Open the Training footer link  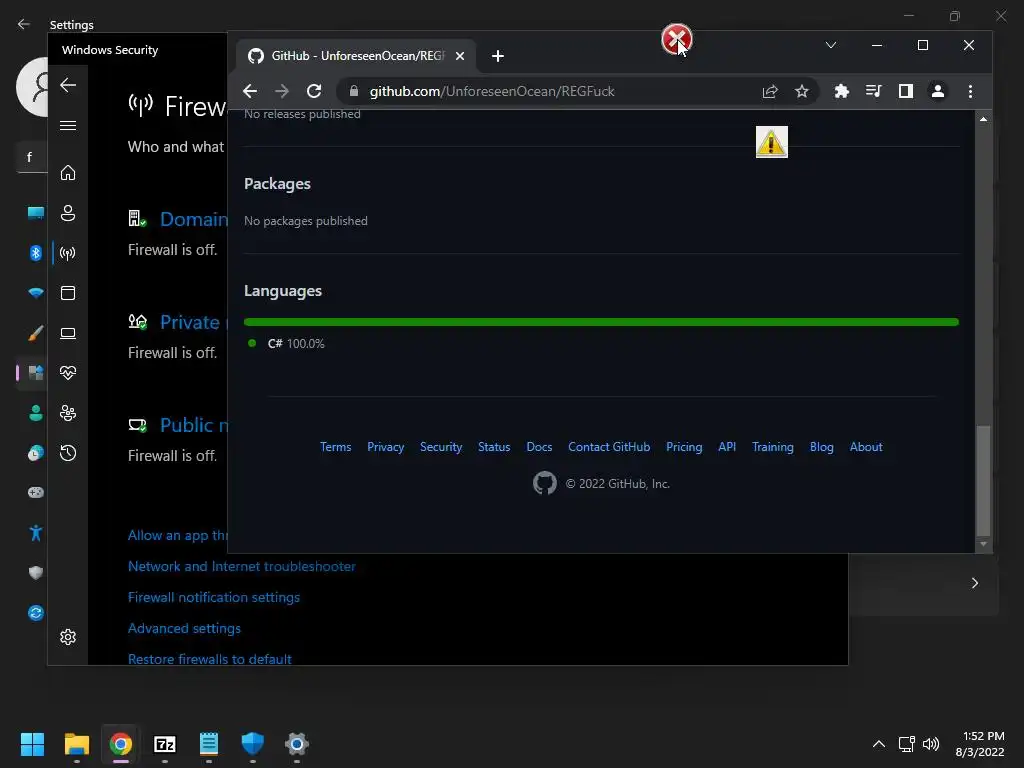coord(773,447)
